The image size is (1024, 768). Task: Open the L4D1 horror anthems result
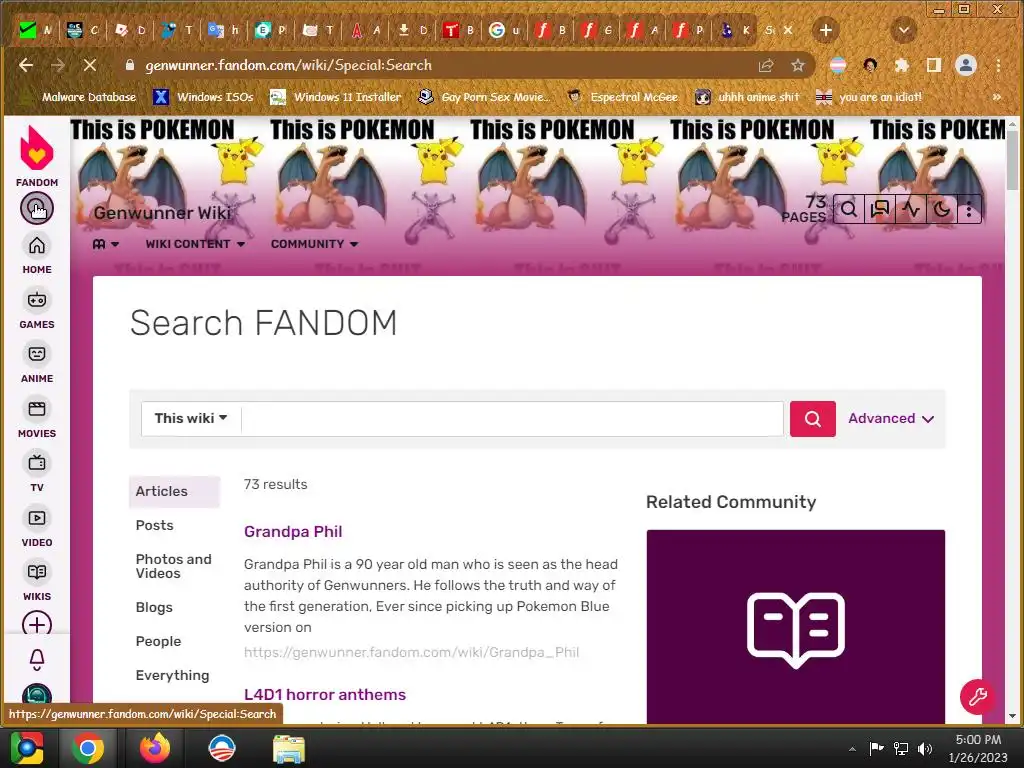325,694
